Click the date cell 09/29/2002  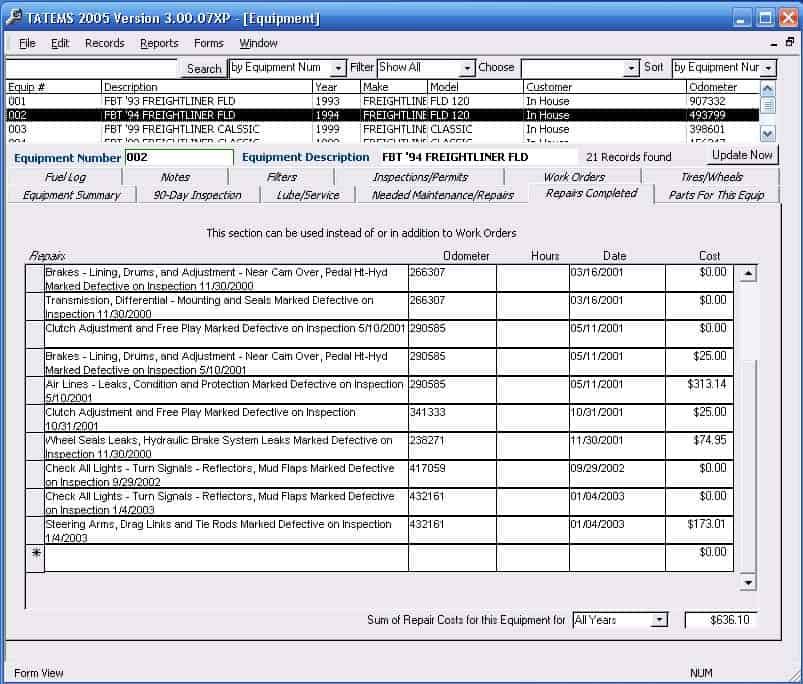[617, 474]
